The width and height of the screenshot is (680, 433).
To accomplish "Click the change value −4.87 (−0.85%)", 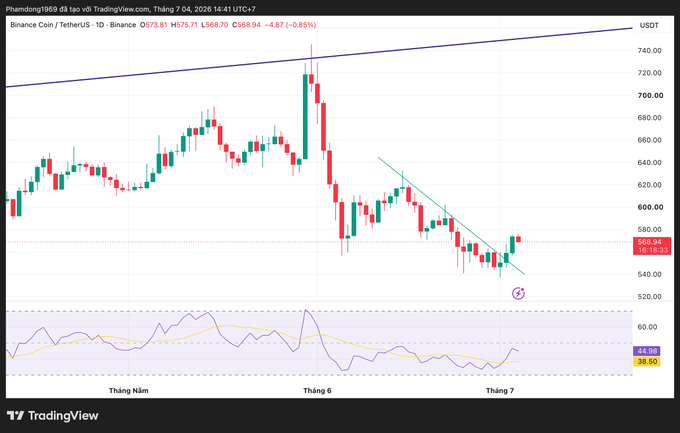I will [290, 25].
